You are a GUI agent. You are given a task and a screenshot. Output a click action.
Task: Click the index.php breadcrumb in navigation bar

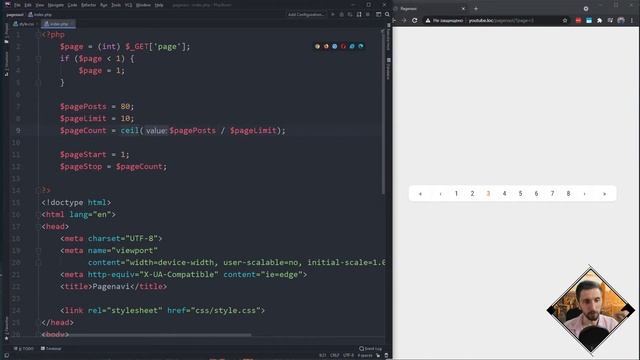pyautogui.click(x=40, y=15)
